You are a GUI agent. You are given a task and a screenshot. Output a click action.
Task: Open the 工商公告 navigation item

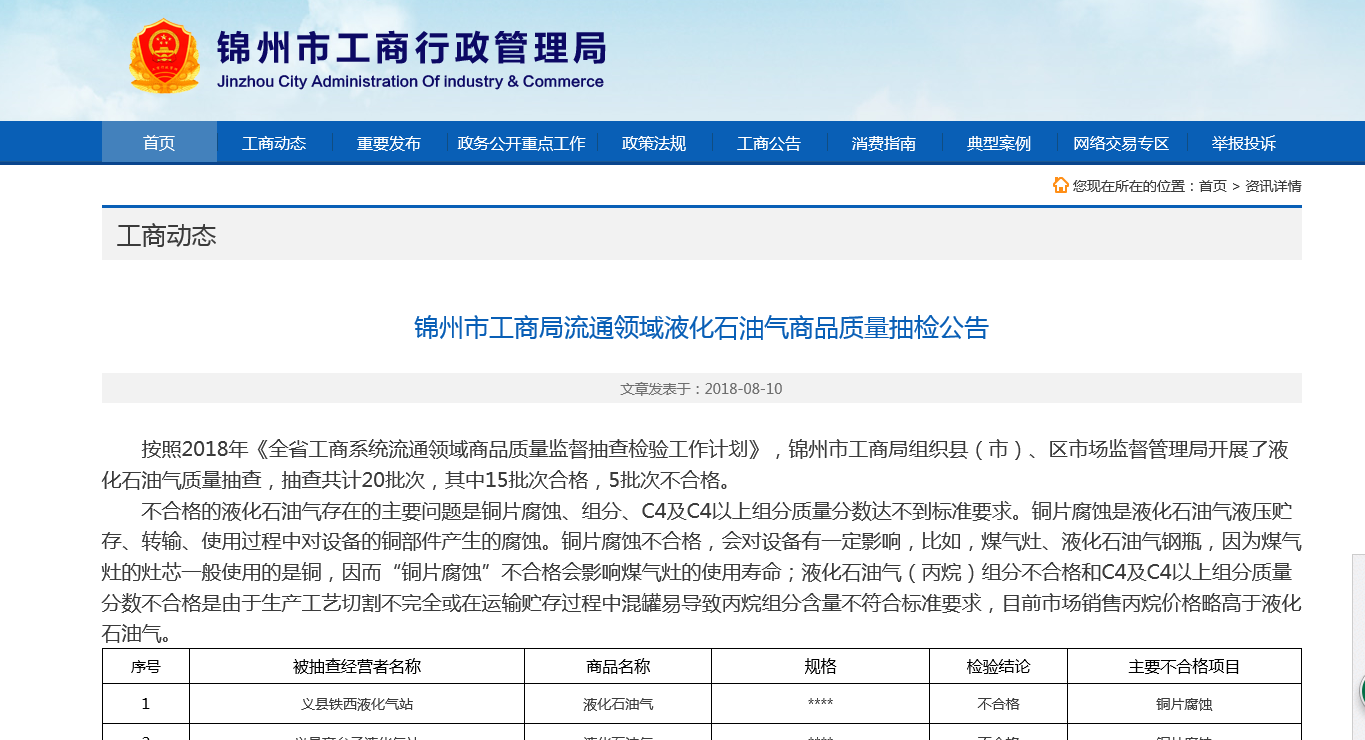tap(769, 143)
